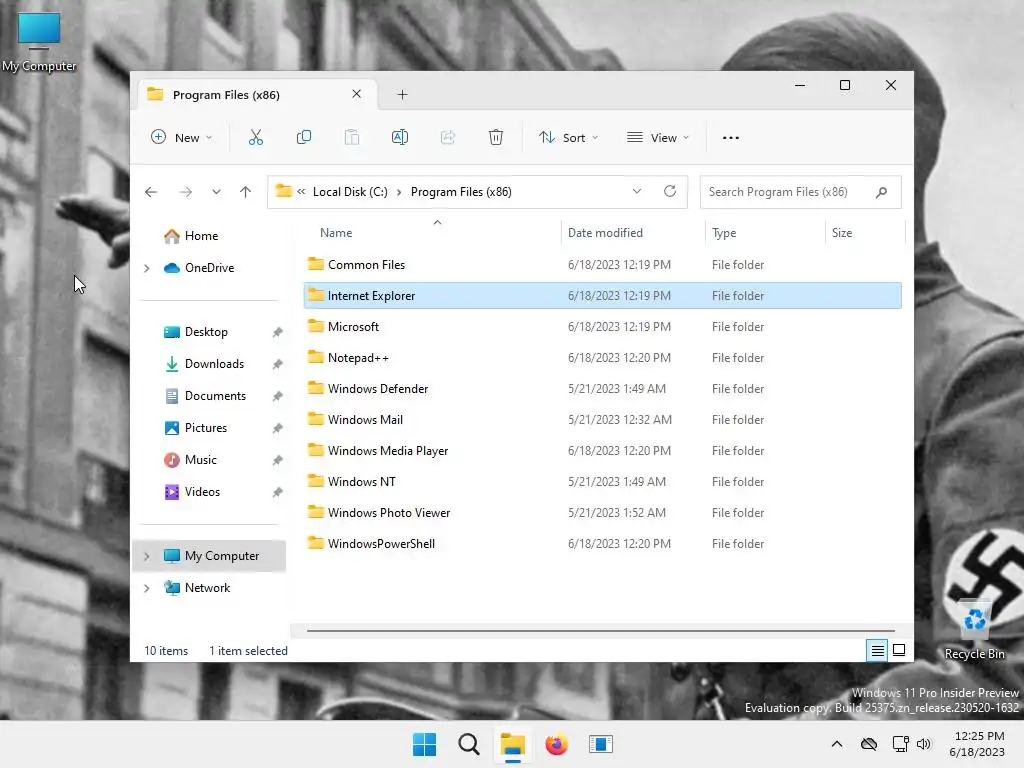
Task: Launch Firefox from the taskbar
Action: click(x=556, y=744)
